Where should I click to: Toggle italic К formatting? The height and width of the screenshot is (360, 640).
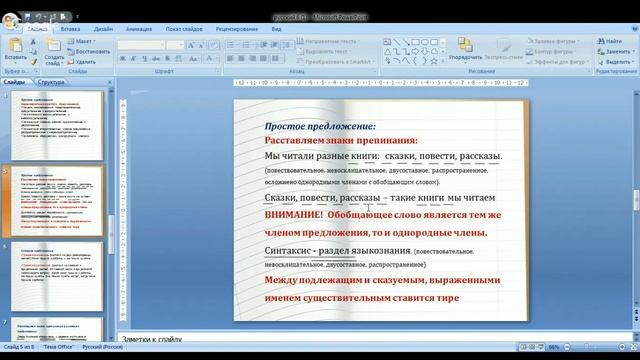tap(133, 59)
